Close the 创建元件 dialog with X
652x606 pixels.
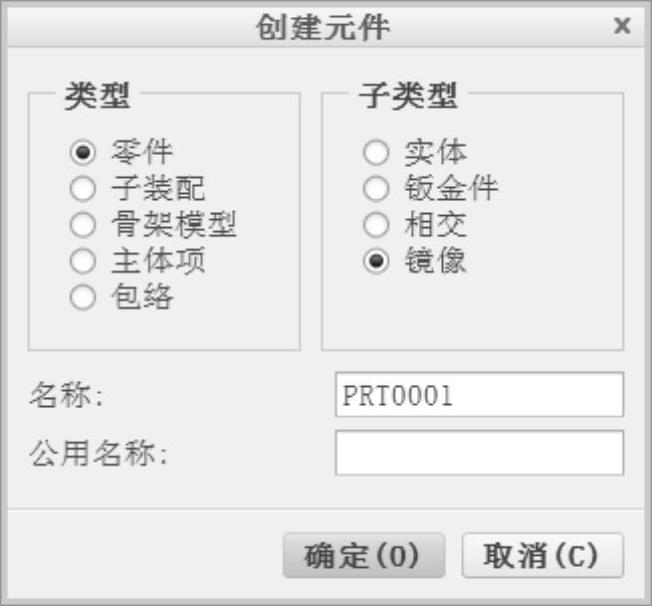tap(622, 26)
